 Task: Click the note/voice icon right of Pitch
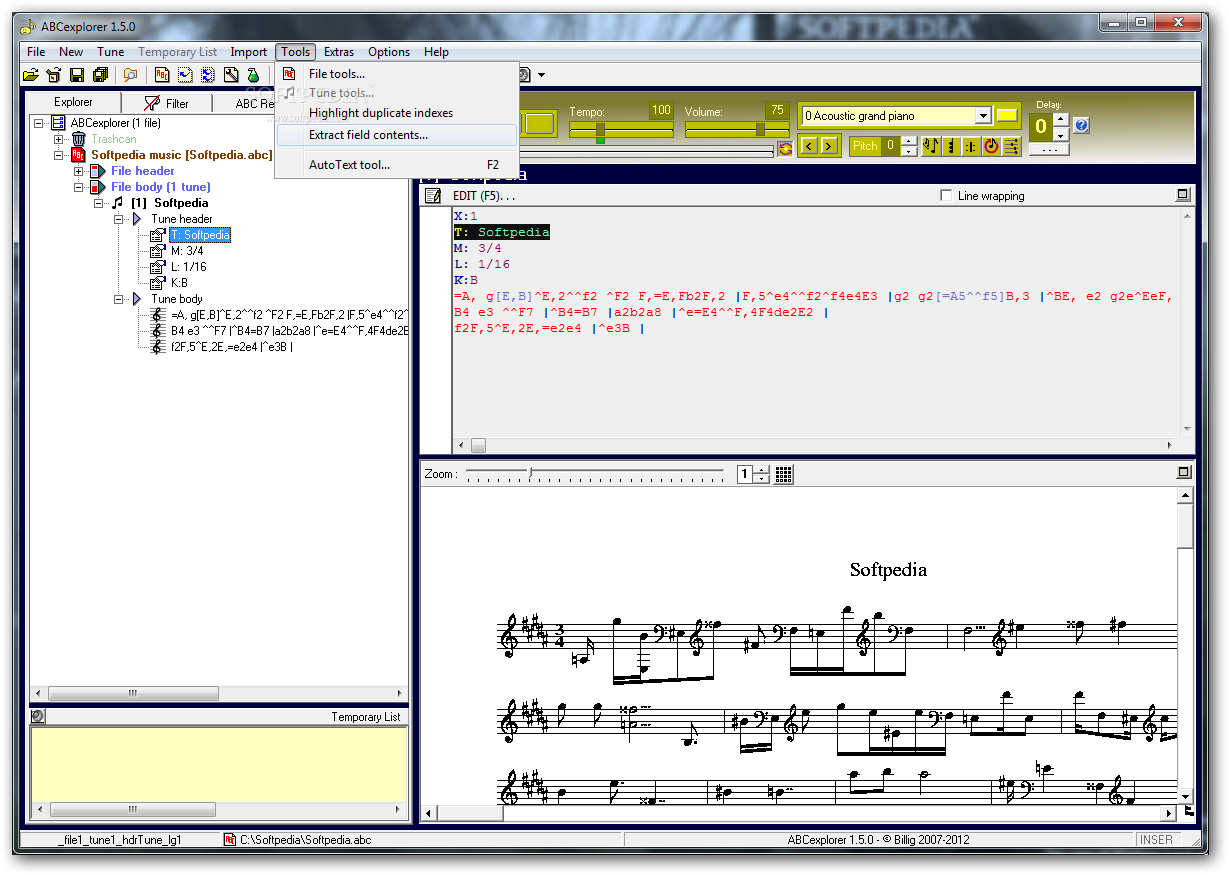[x=931, y=146]
